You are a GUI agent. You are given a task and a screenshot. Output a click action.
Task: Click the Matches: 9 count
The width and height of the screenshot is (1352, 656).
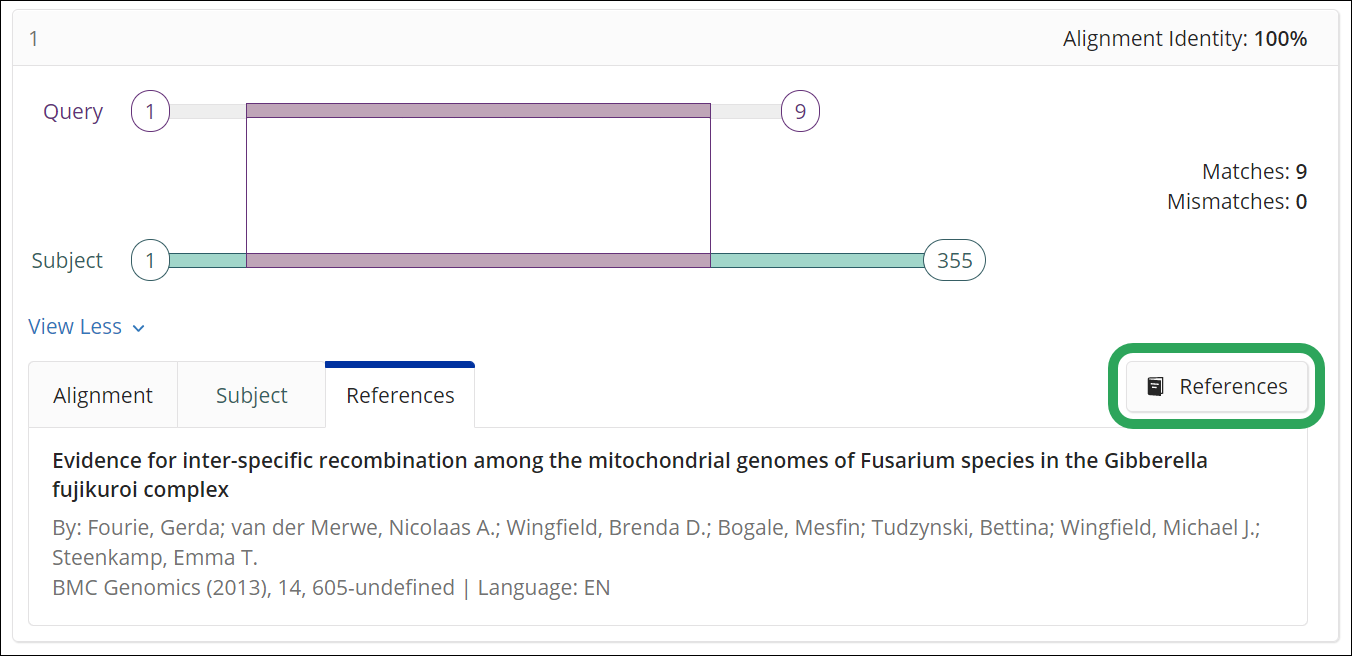pyautogui.click(x=1255, y=171)
